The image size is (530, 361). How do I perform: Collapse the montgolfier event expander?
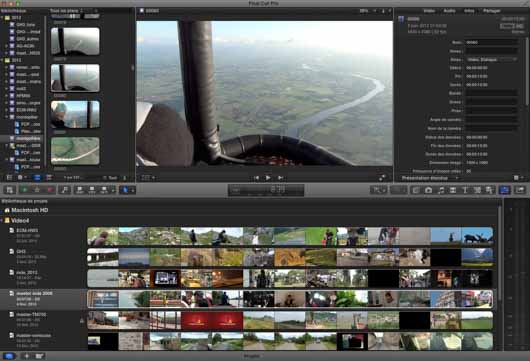point(6,117)
